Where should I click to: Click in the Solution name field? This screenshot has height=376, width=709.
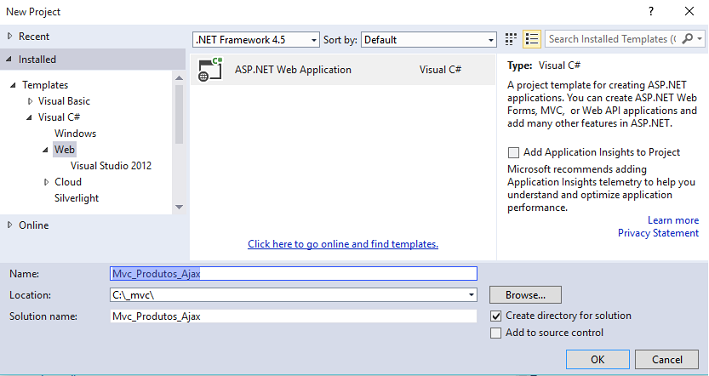pyautogui.click(x=293, y=316)
